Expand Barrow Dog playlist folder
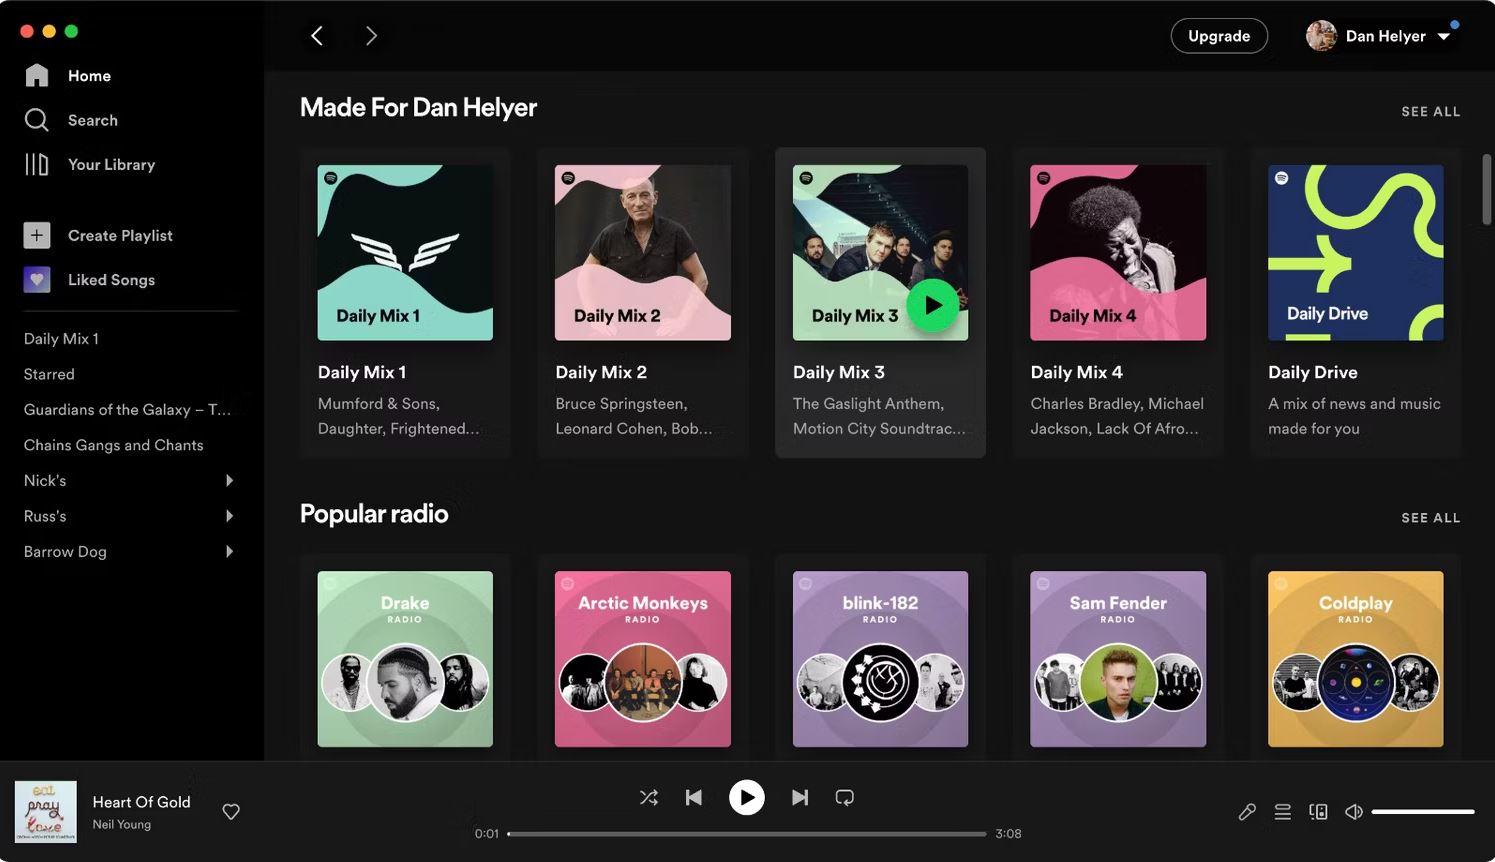Viewport: 1495px width, 862px height. point(230,552)
